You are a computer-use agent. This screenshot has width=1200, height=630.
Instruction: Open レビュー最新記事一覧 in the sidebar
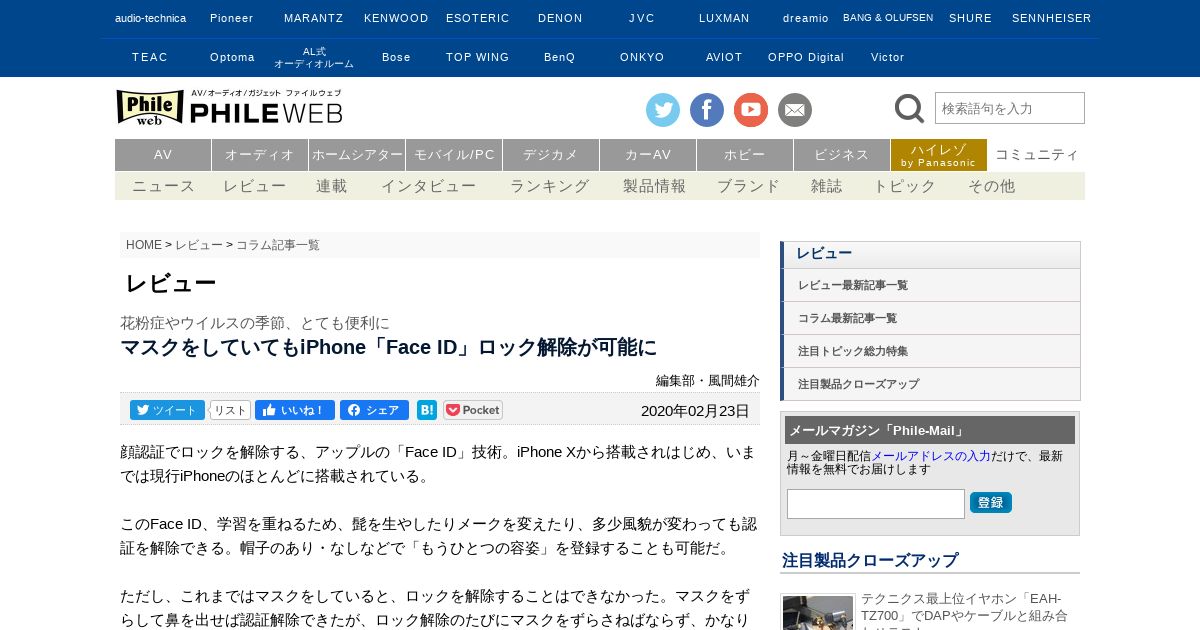tap(930, 285)
